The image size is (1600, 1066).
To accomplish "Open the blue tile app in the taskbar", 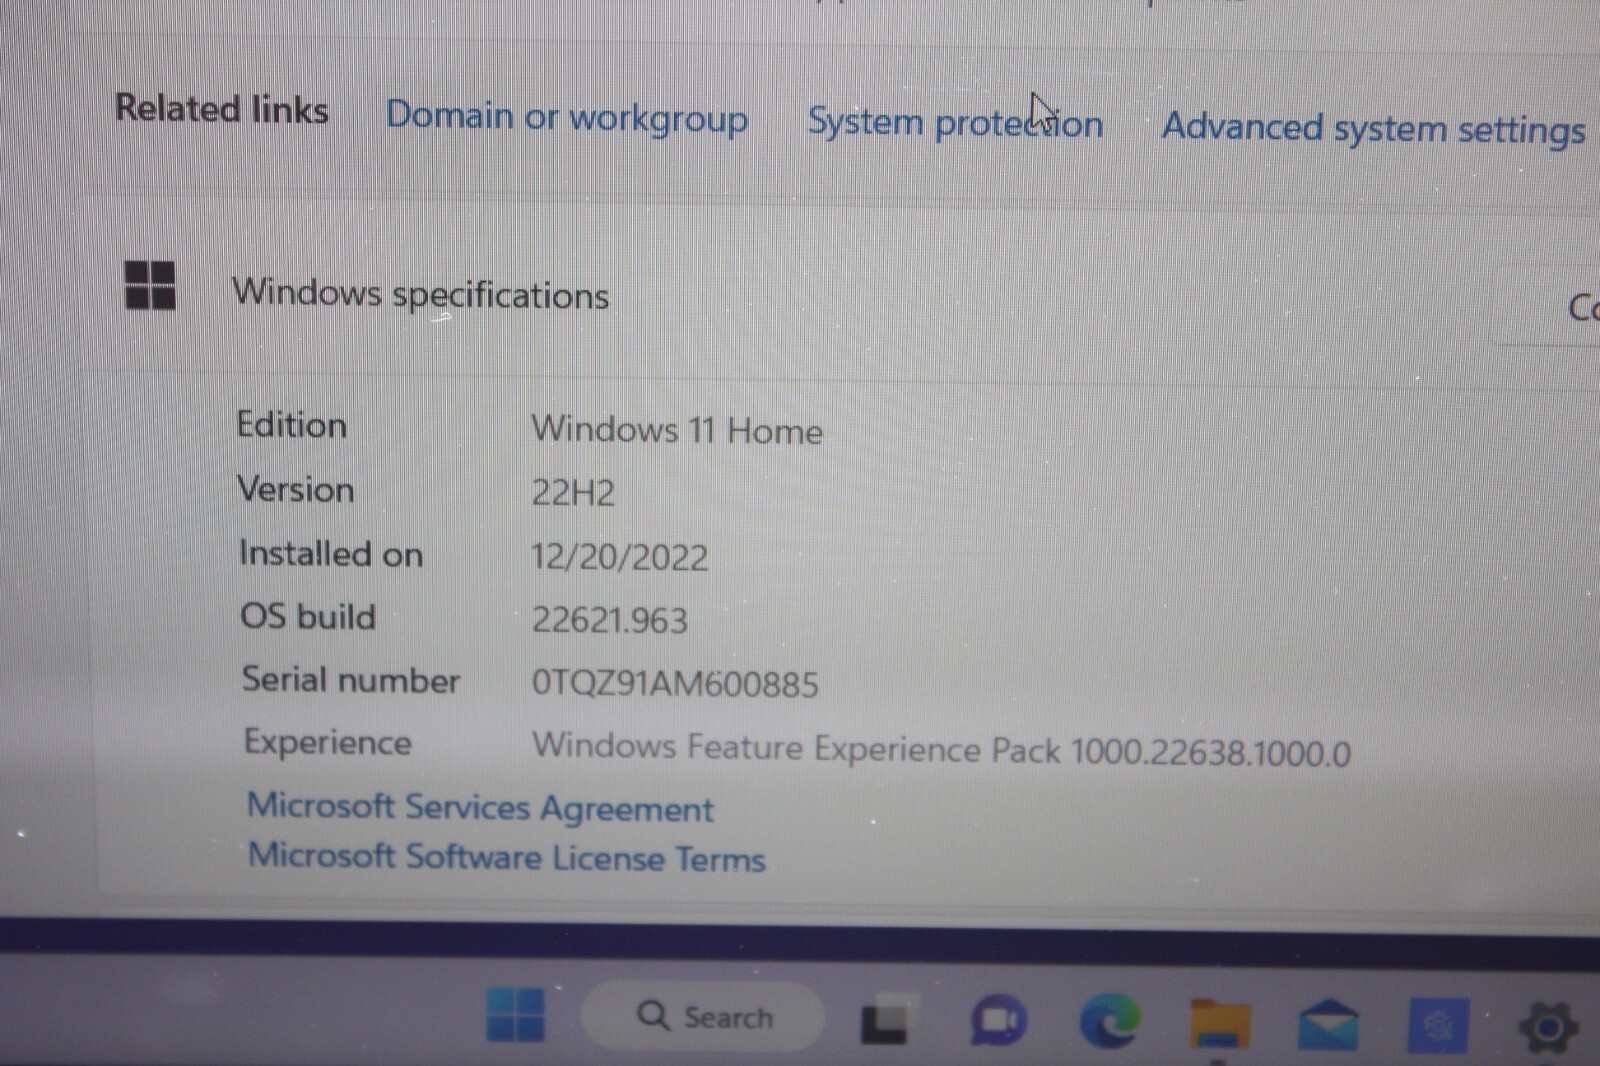I will coord(1438,1026).
